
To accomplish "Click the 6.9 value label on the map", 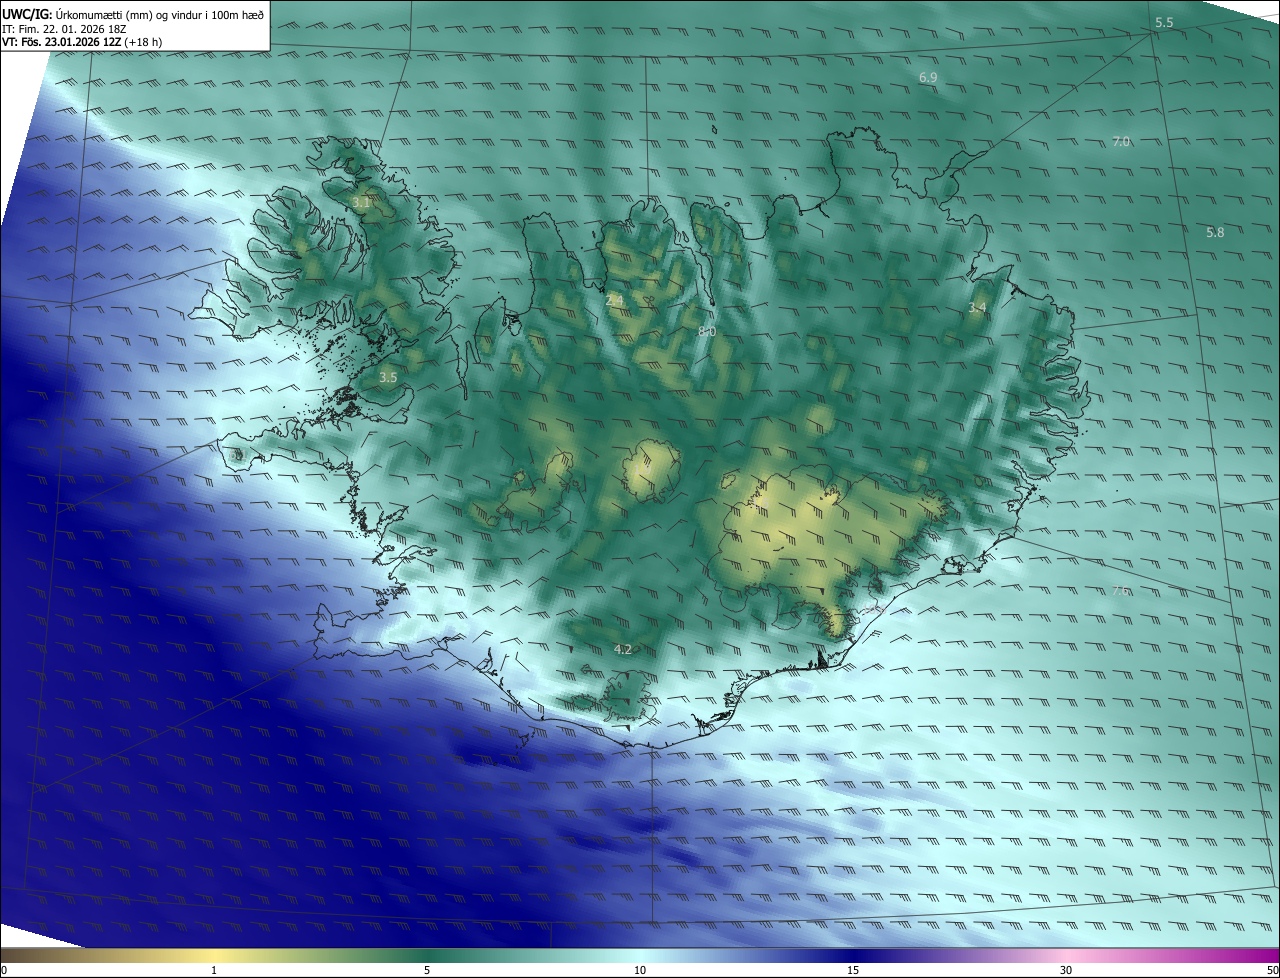I will tap(928, 77).
